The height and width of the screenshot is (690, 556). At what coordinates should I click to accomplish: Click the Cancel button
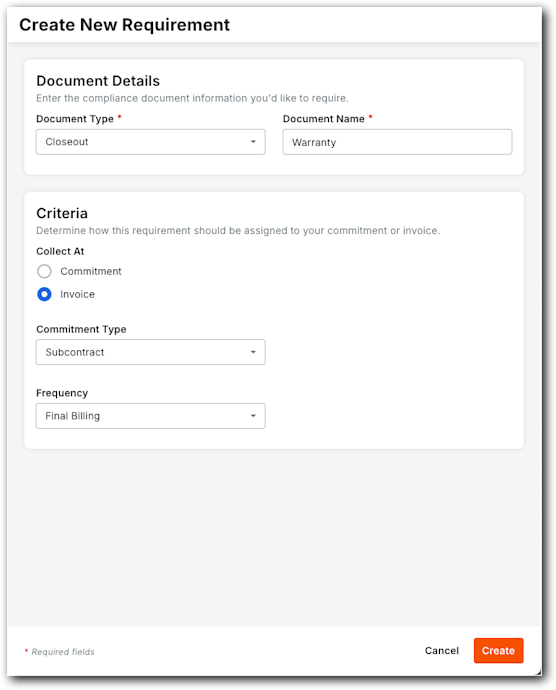coord(442,650)
